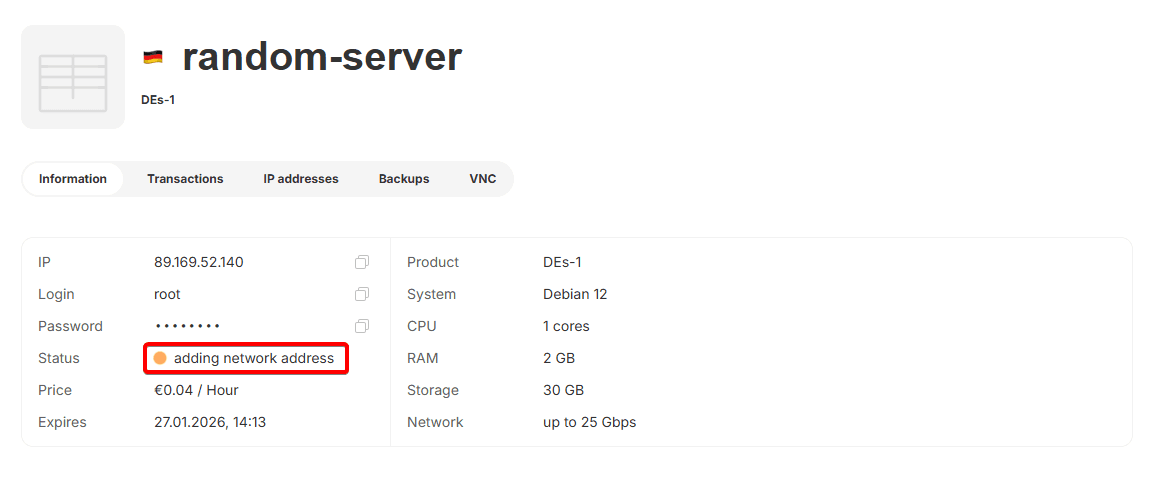Copy the IP address using copy icon

(362, 262)
